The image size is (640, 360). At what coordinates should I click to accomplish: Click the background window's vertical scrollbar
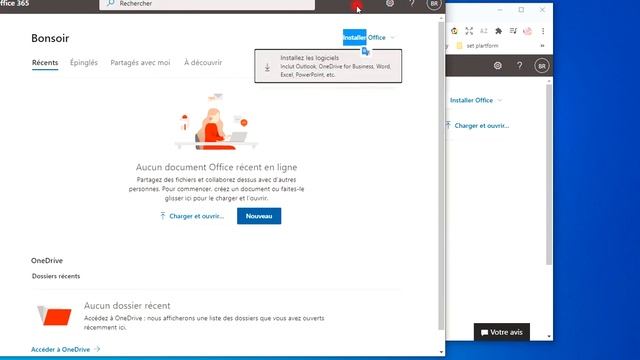[x=549, y=175]
